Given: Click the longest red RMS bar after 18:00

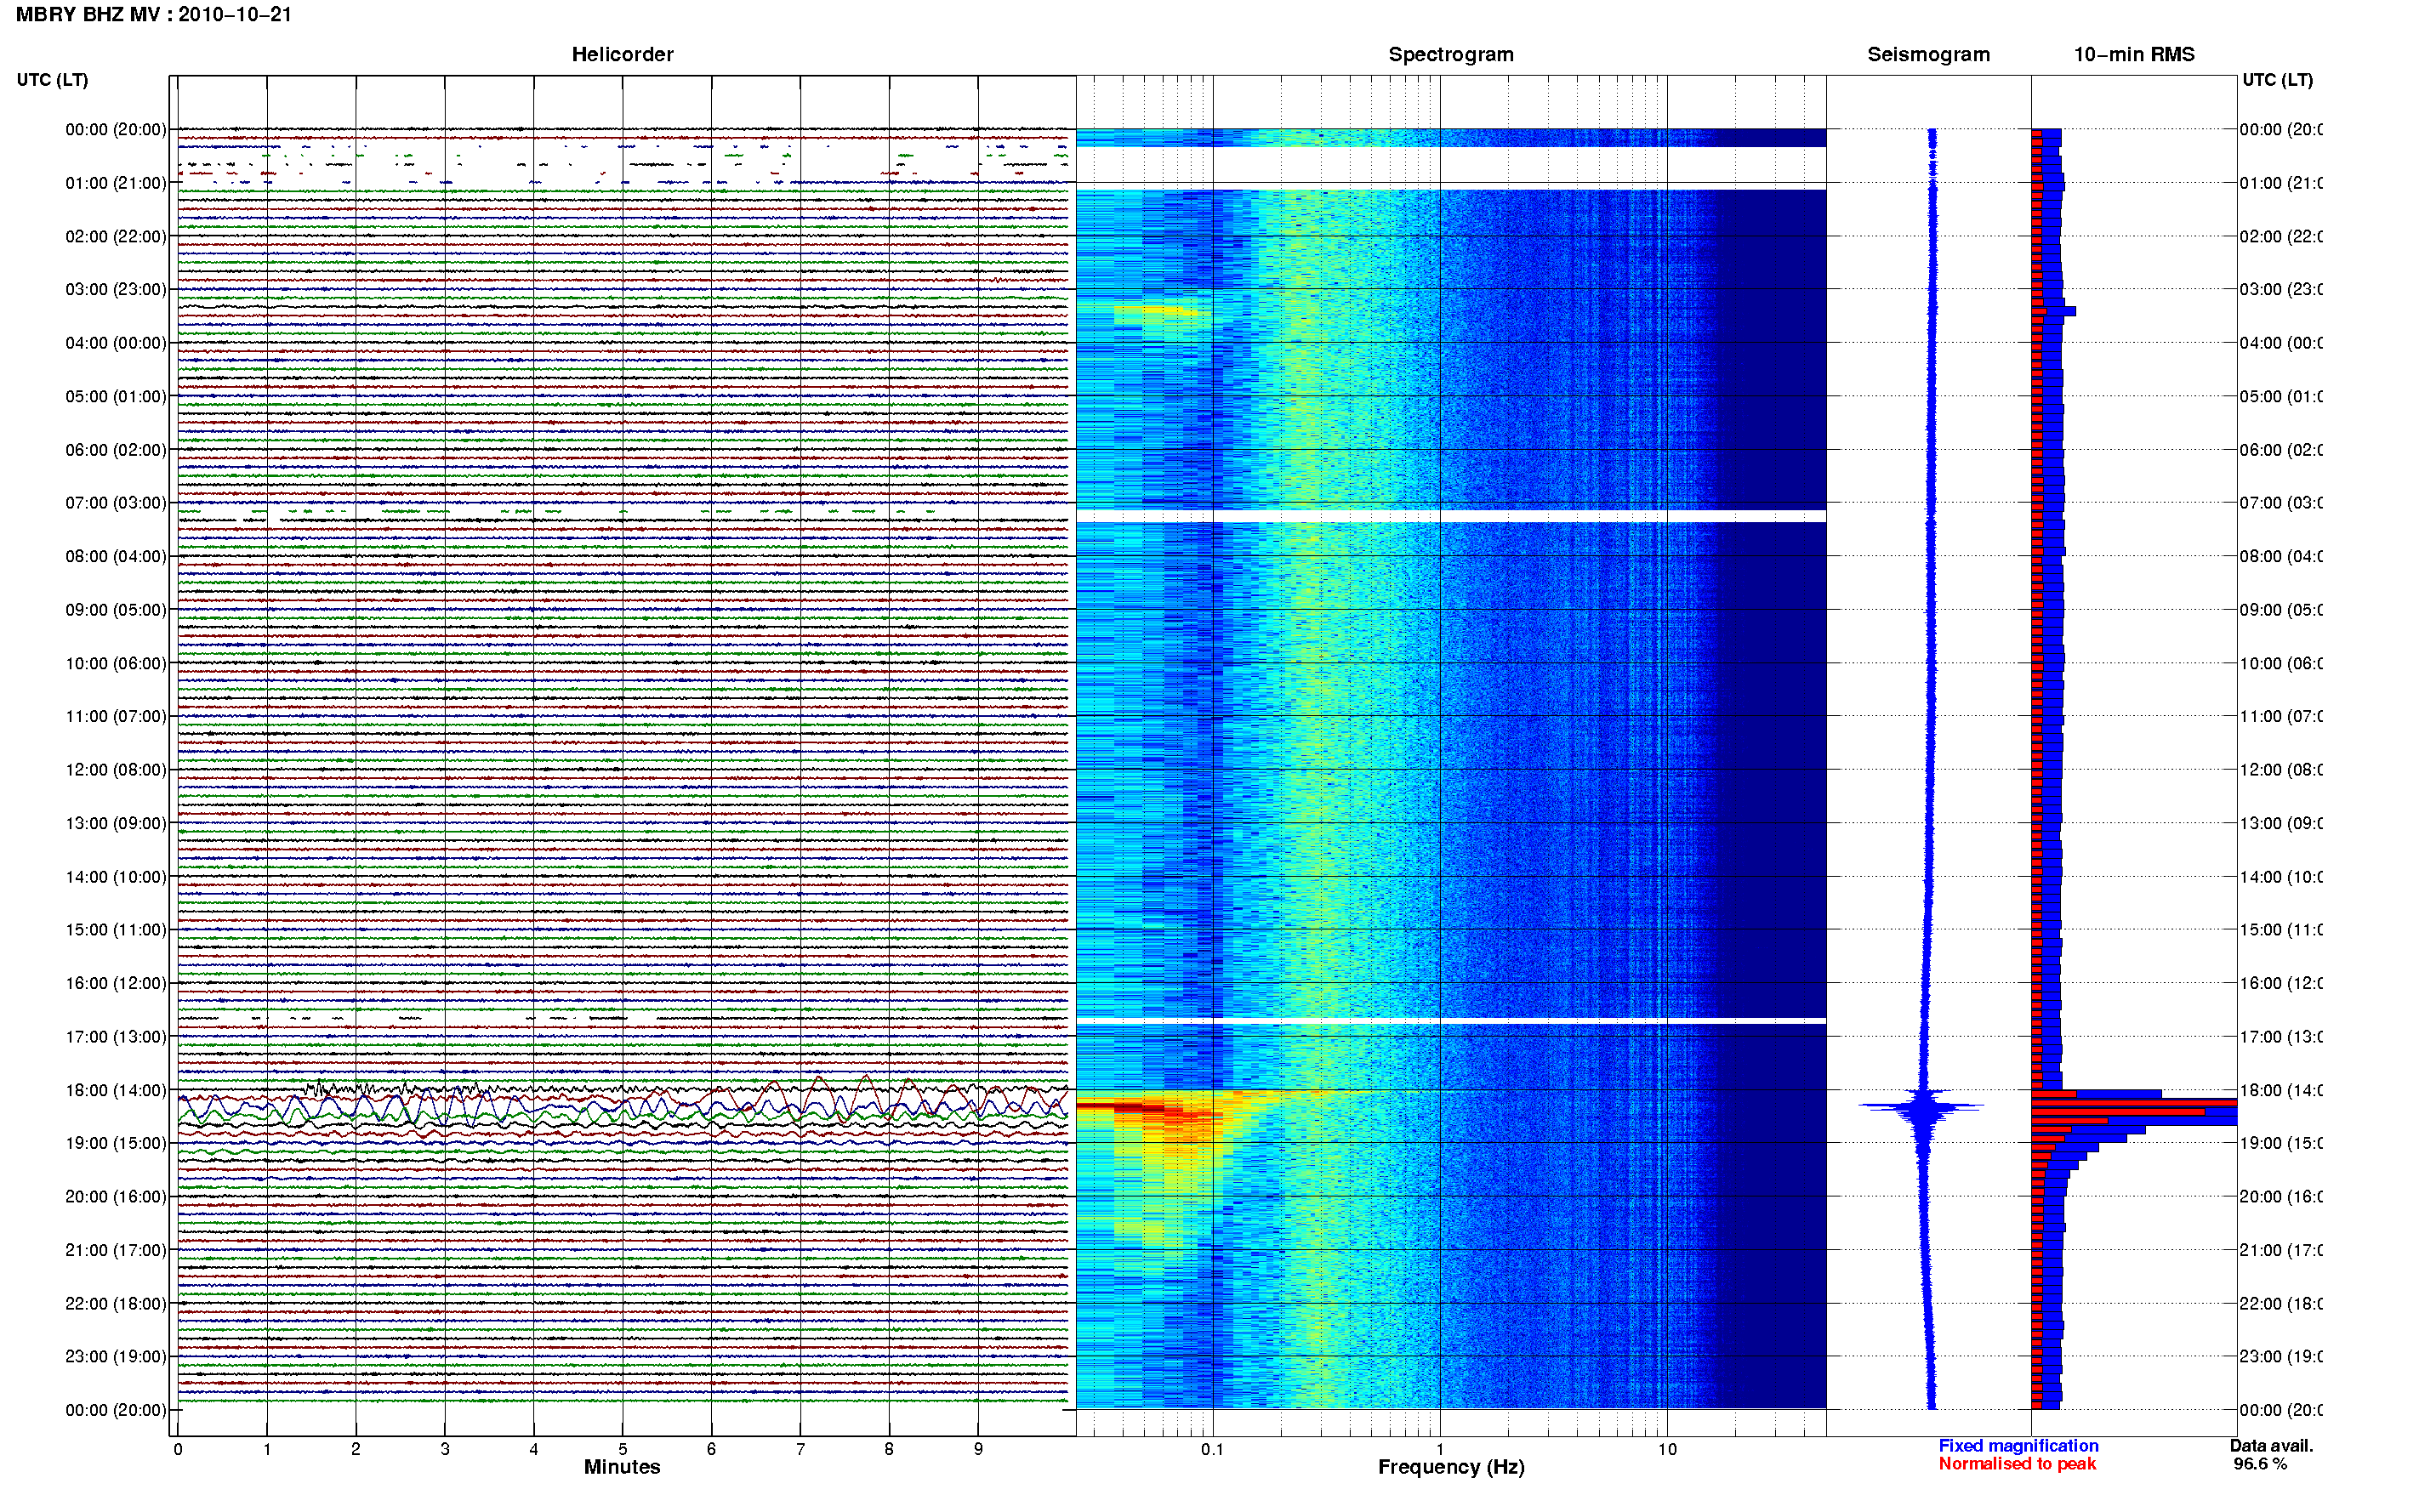Looking at the screenshot, I should (x=2133, y=1102).
